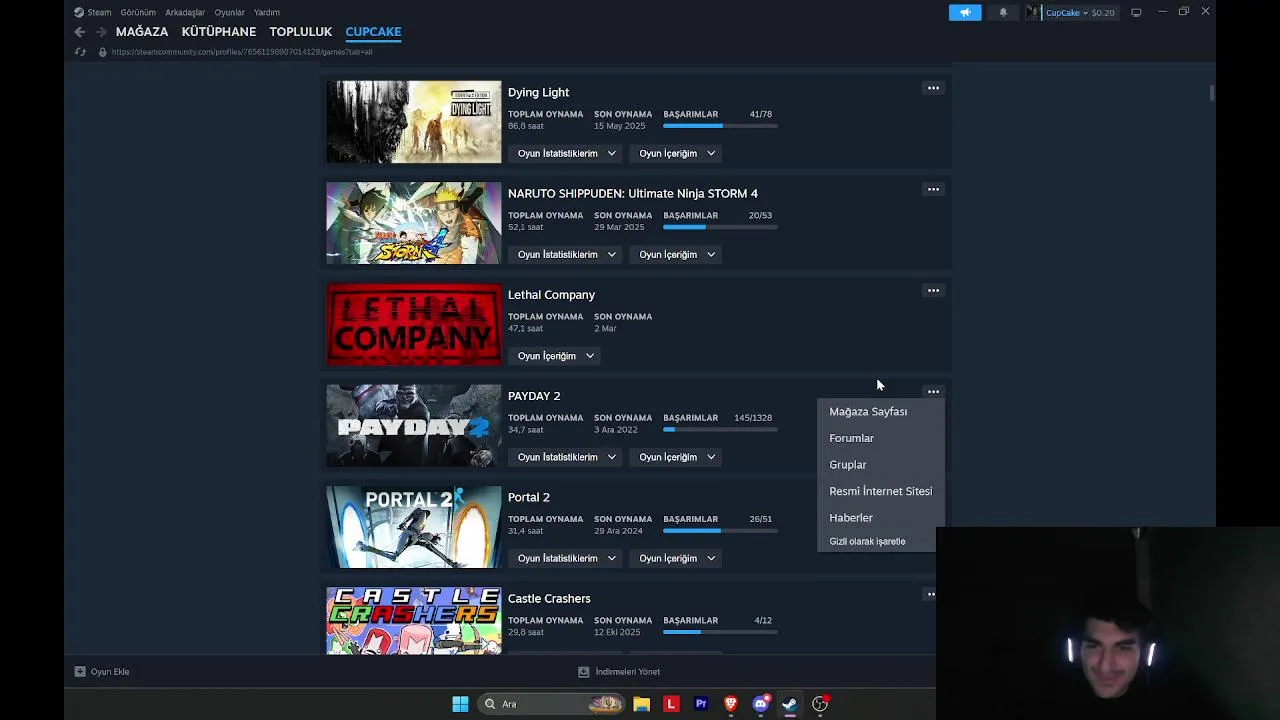Click the CupCake profile avatar
The image size is (1280, 720).
(1032, 13)
